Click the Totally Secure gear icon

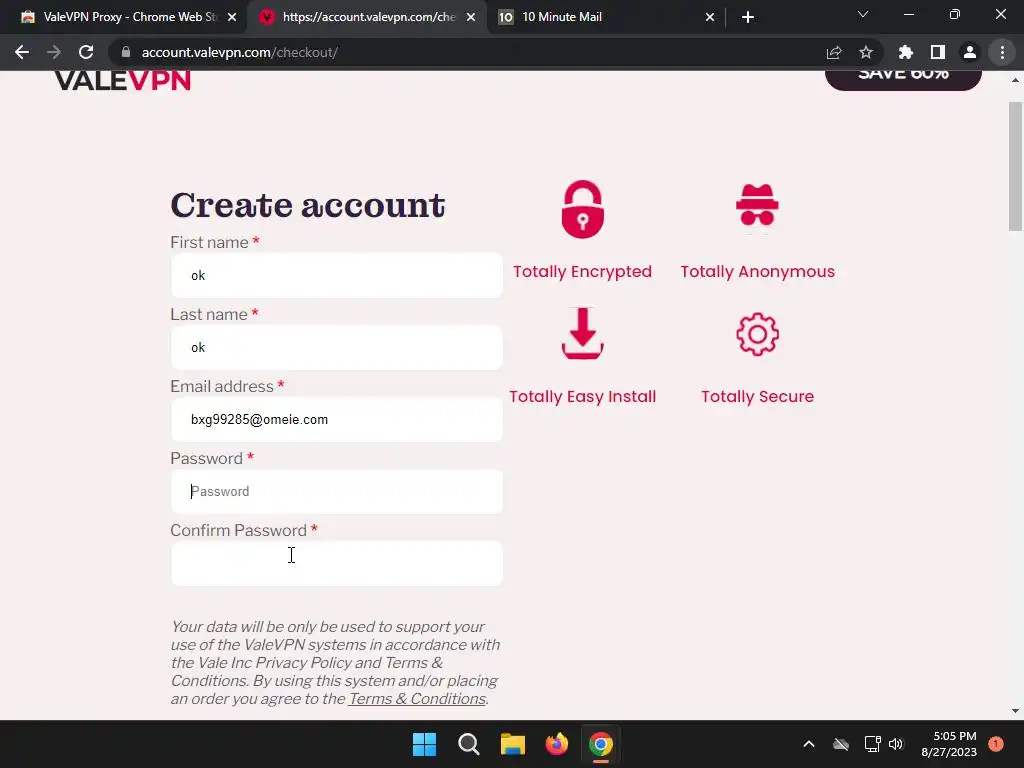coord(758,334)
